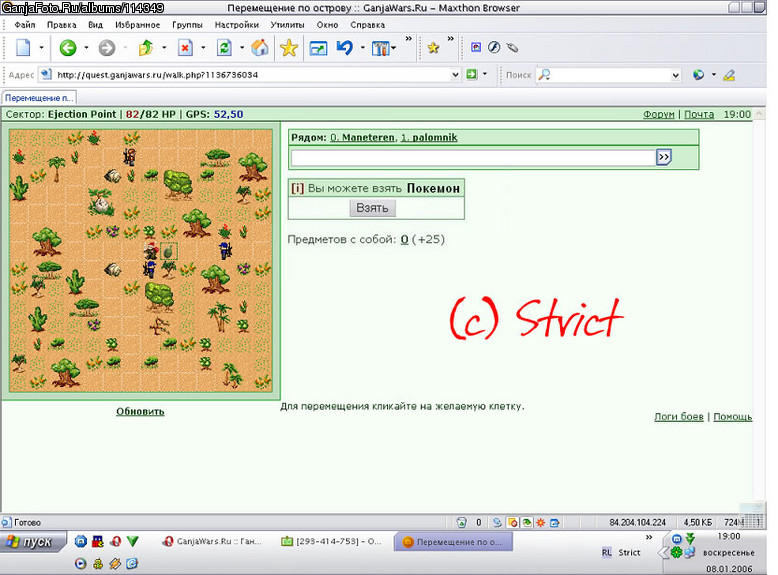Switch to [293-414-753] taskbar window
This screenshot has width=778, height=575.
point(331,542)
